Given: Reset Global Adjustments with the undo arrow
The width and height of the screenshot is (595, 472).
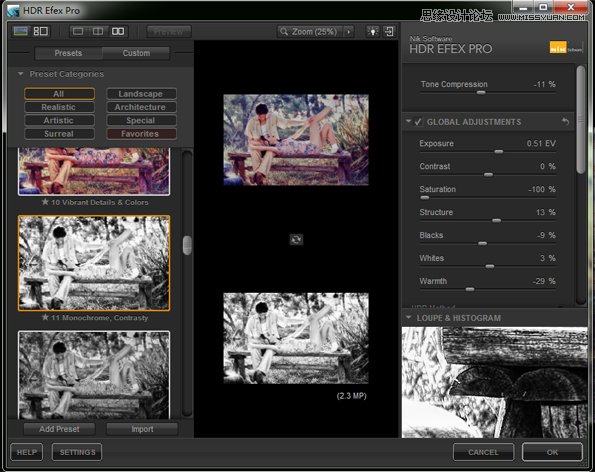Looking at the screenshot, I should [565, 122].
